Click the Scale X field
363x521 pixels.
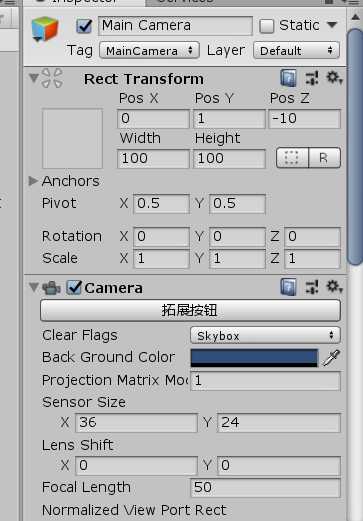(161, 259)
